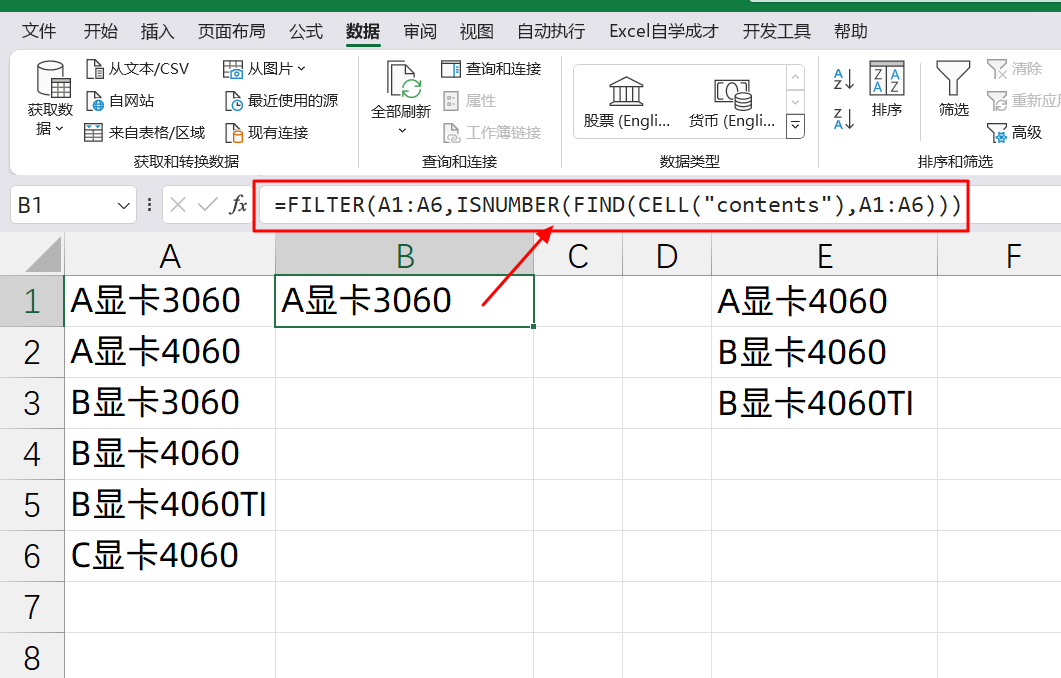Cancel formula entry with X button
1061x678 pixels.
[178, 204]
